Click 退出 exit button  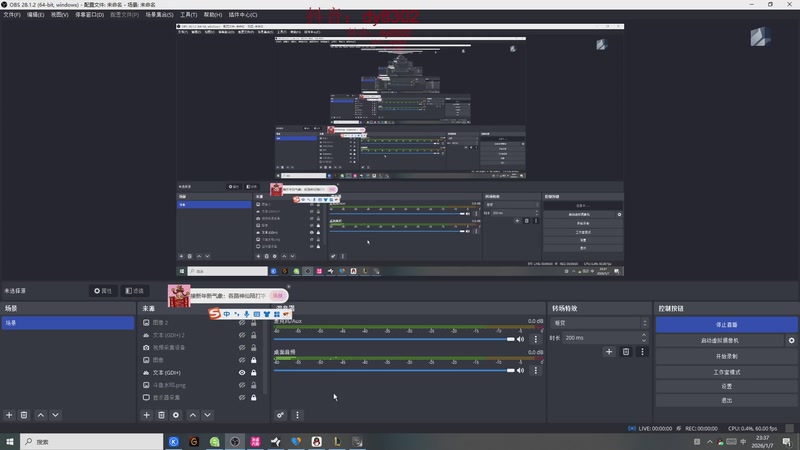727,401
